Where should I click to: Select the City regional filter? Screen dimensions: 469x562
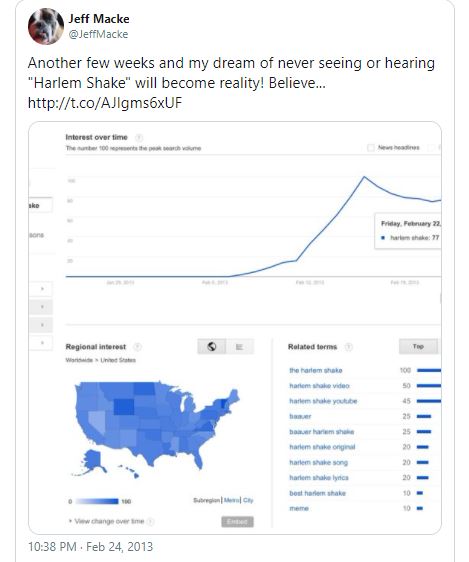point(248,500)
